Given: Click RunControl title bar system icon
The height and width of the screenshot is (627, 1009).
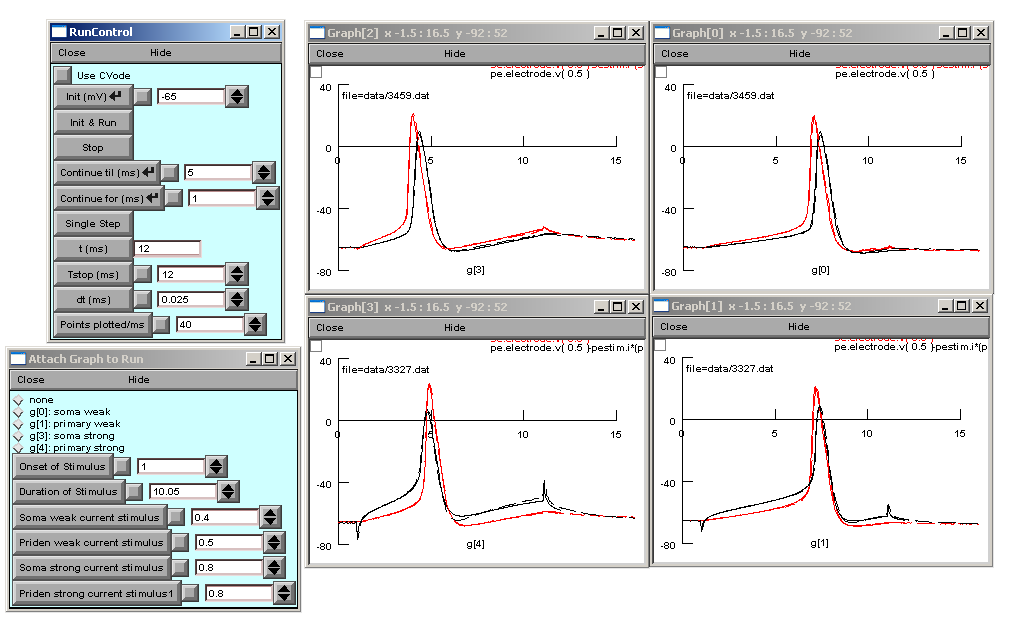Looking at the screenshot, I should click(59, 32).
